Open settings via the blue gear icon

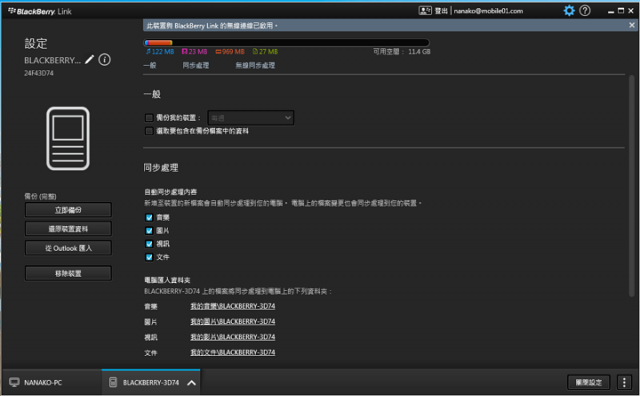(x=569, y=11)
